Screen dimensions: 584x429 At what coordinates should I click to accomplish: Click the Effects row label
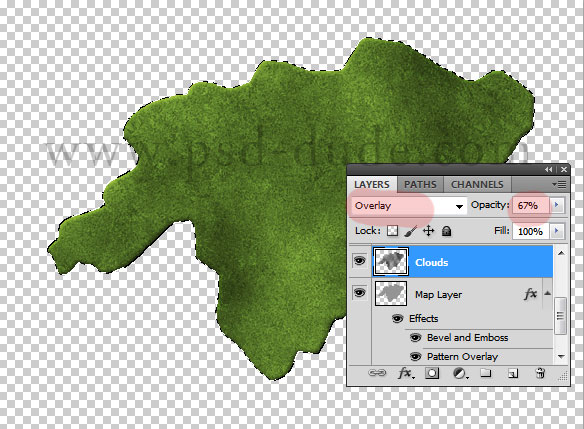[423, 319]
